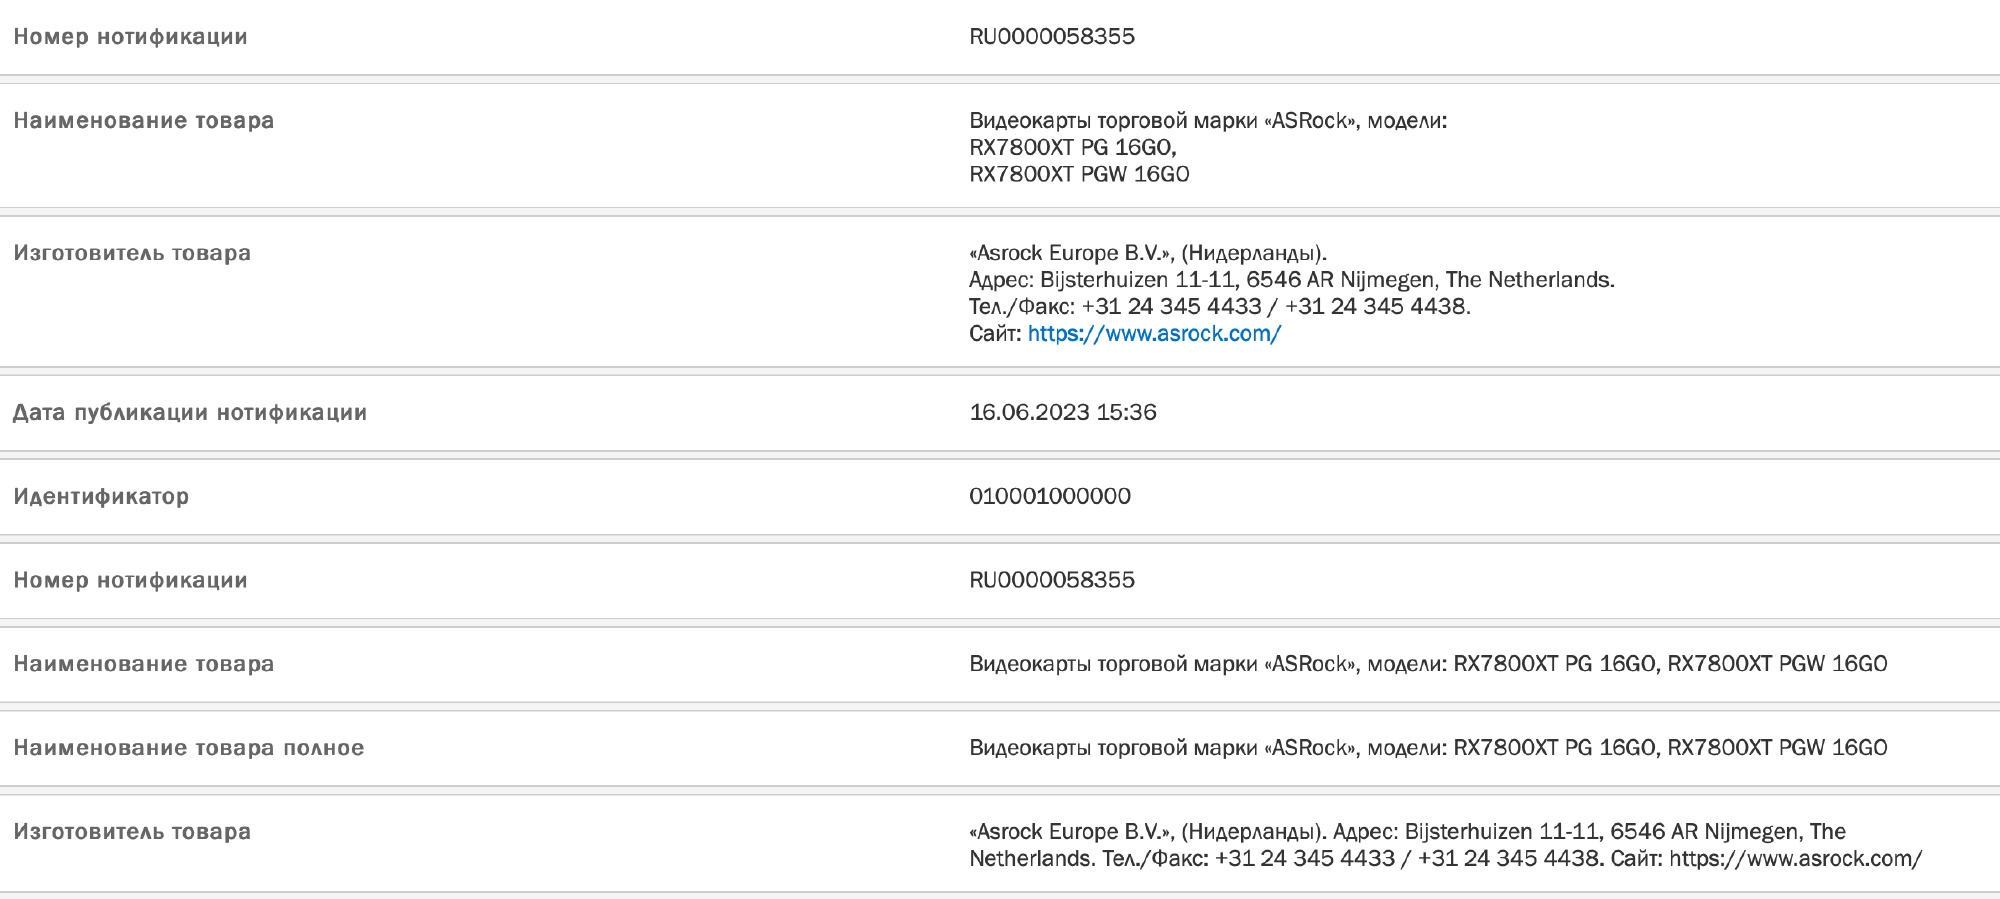The width and height of the screenshot is (2000, 899).
Task: Click the product text in the "Наименование товара полное" row
Action: point(1427,748)
